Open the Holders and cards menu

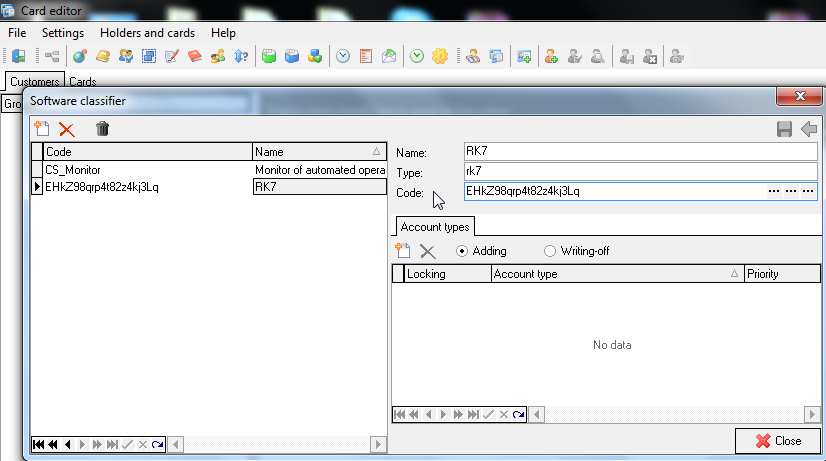(x=148, y=33)
